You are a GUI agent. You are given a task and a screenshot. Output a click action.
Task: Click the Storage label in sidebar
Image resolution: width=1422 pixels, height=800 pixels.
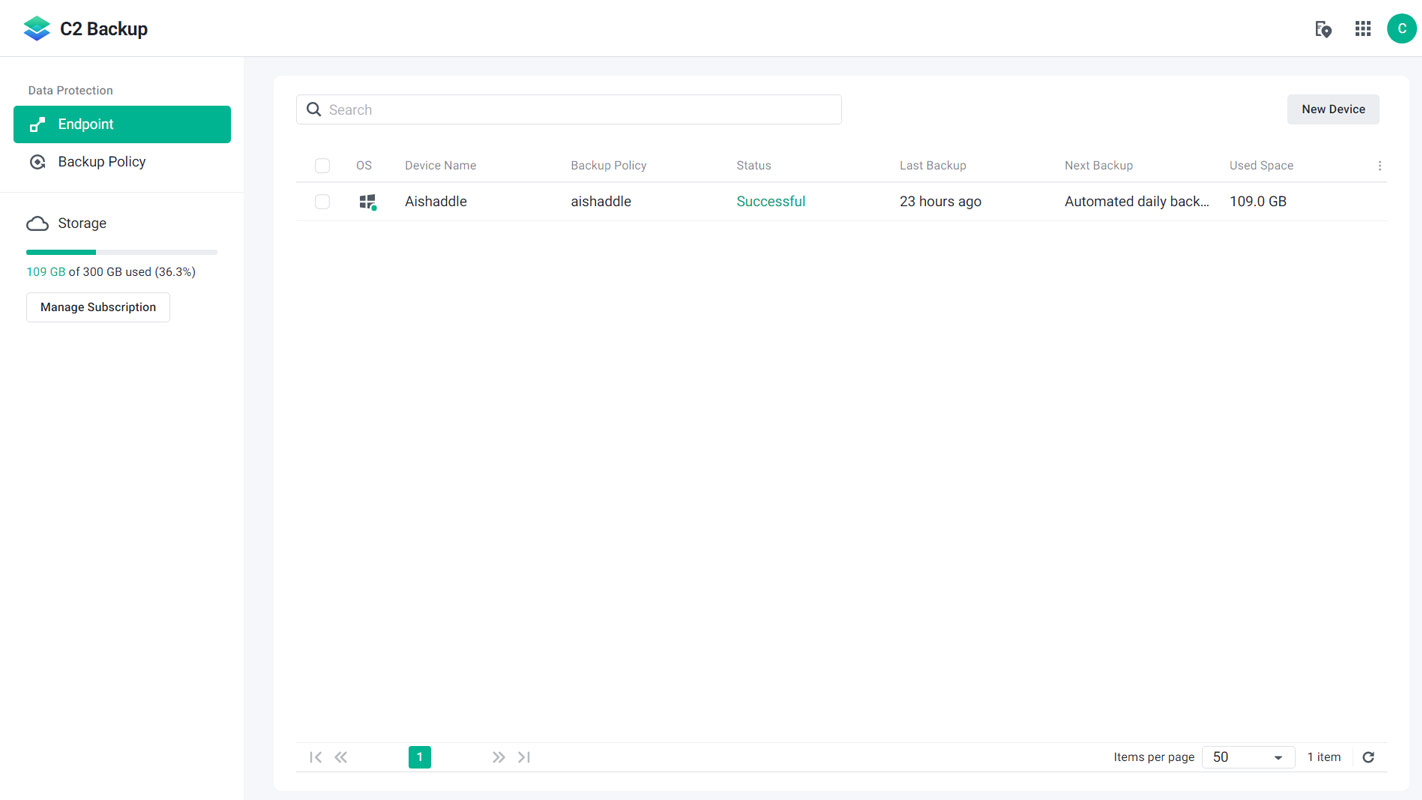[x=82, y=224]
